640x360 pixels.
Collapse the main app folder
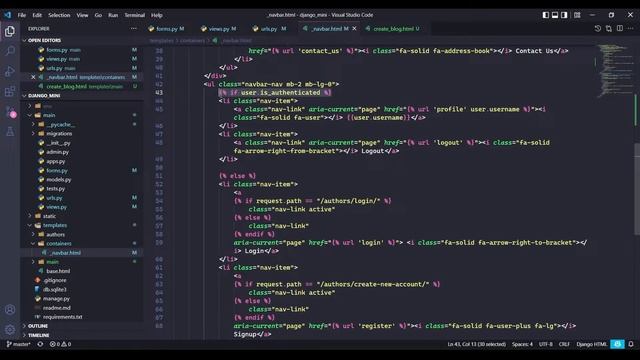pyautogui.click(x=49, y=115)
